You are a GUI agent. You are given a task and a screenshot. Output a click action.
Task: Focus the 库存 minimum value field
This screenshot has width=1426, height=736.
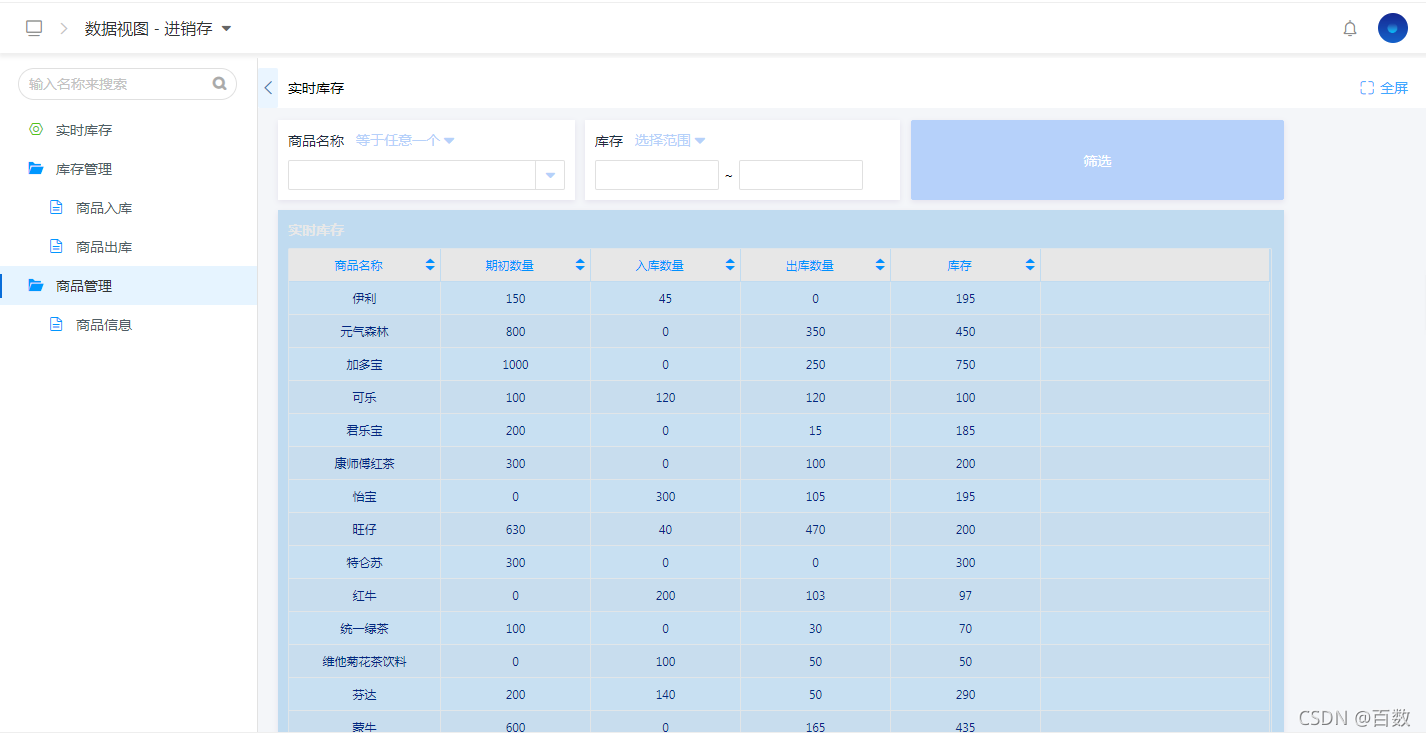point(657,175)
